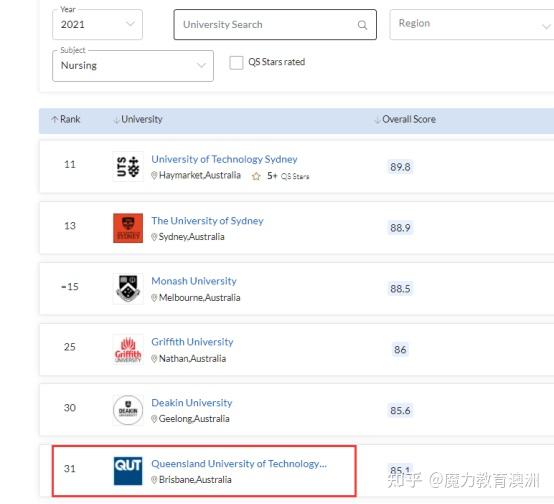Open the Region dropdown
This screenshot has height=504, width=554.
point(472,25)
